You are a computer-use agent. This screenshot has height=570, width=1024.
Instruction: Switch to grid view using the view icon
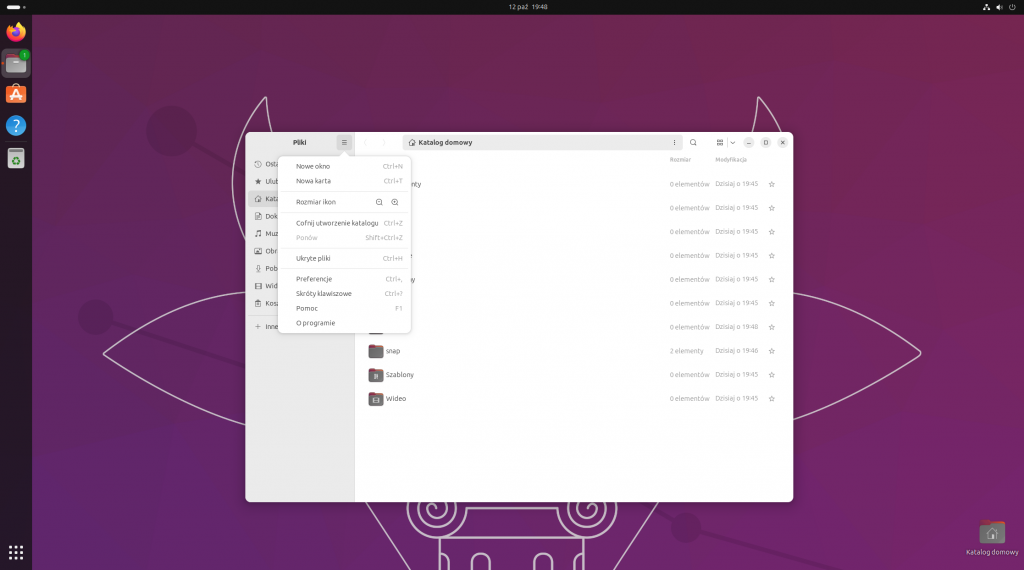(720, 142)
